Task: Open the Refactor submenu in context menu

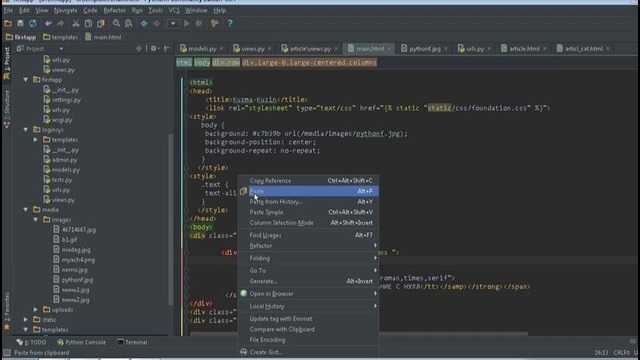Action: click(x=309, y=246)
